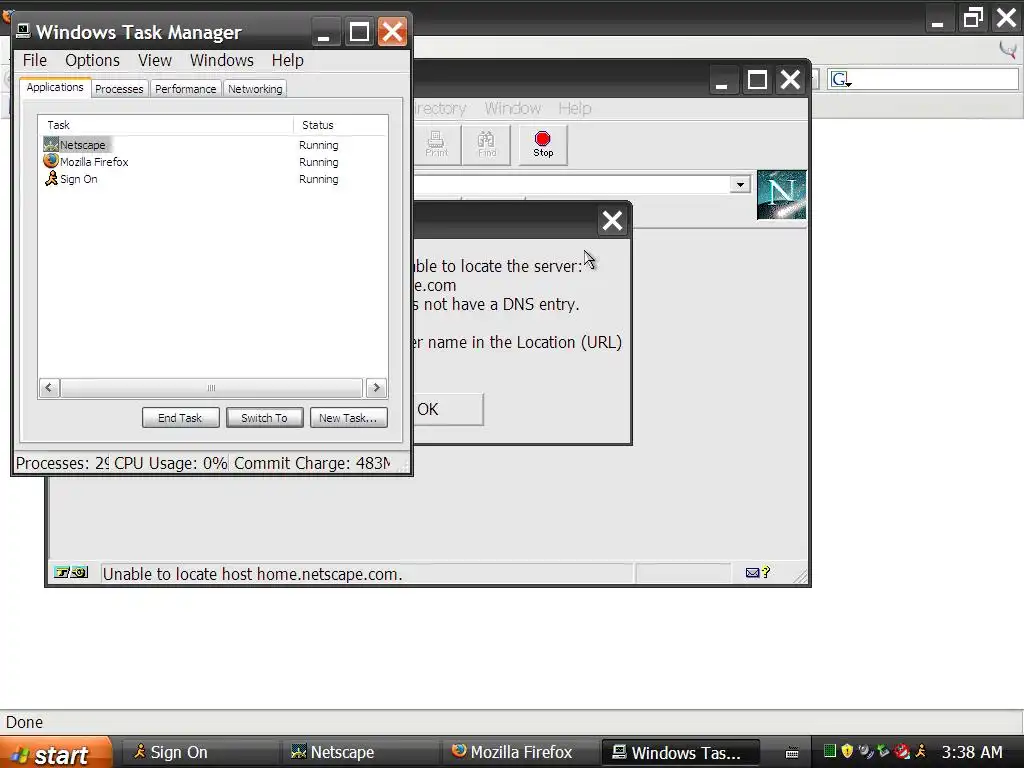Switch to Mozilla Firefox in the taskbar
Screen dimensions: 1024x768
click(x=520, y=752)
